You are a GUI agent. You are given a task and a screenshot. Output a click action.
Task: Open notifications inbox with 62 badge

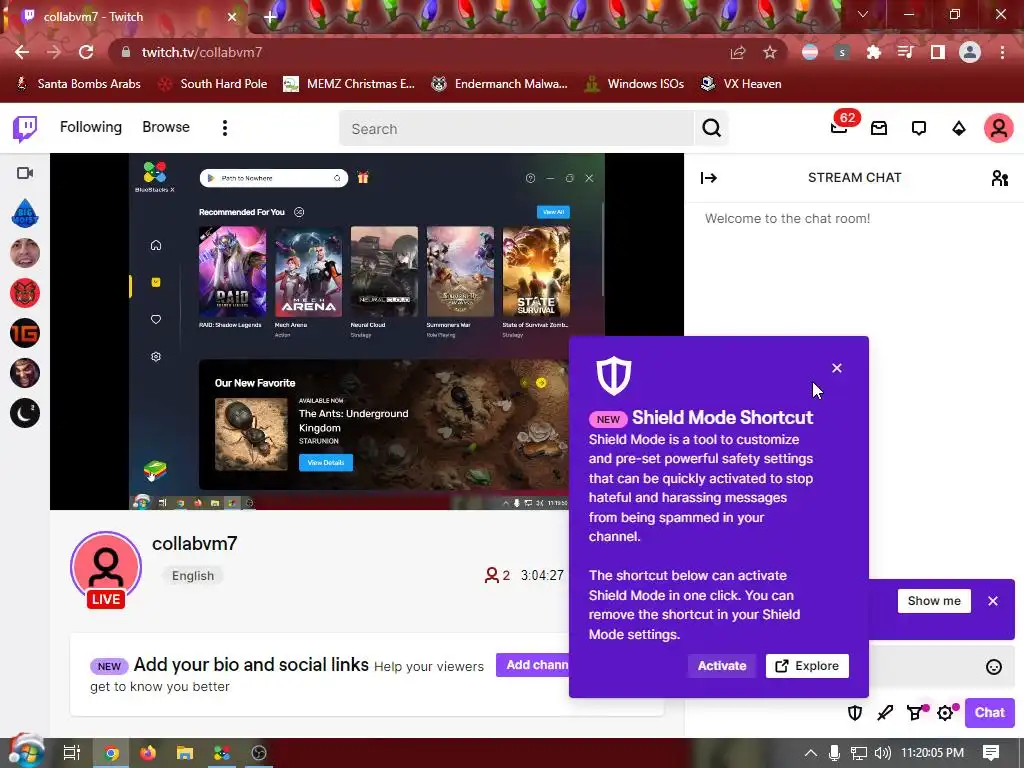(x=840, y=127)
